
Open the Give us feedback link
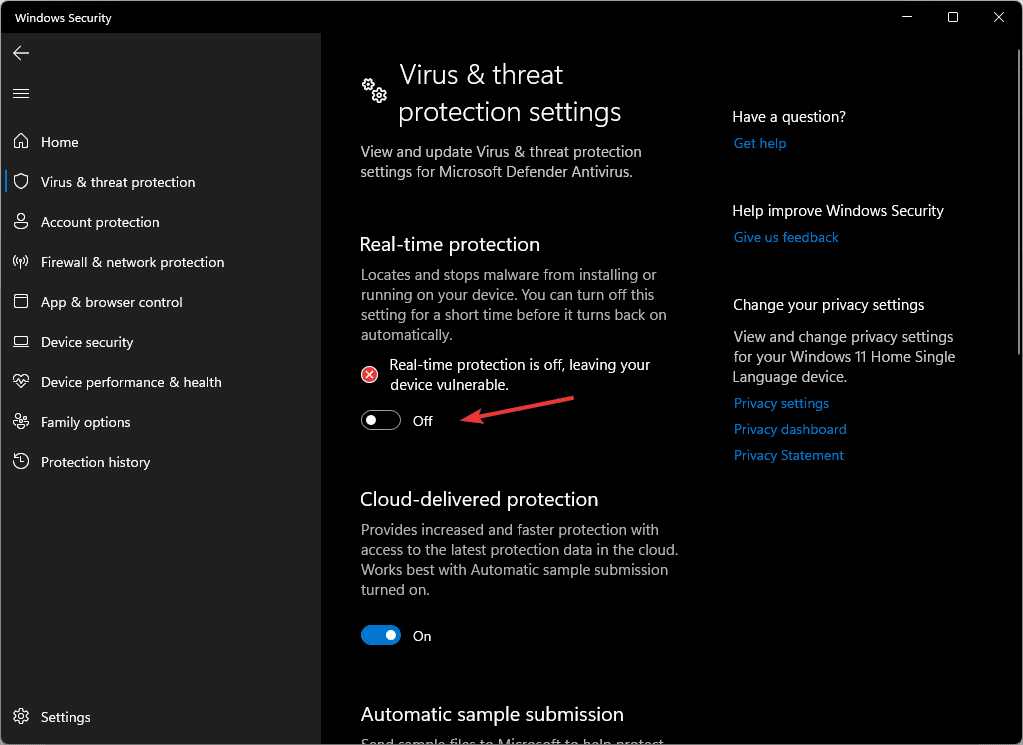786,237
